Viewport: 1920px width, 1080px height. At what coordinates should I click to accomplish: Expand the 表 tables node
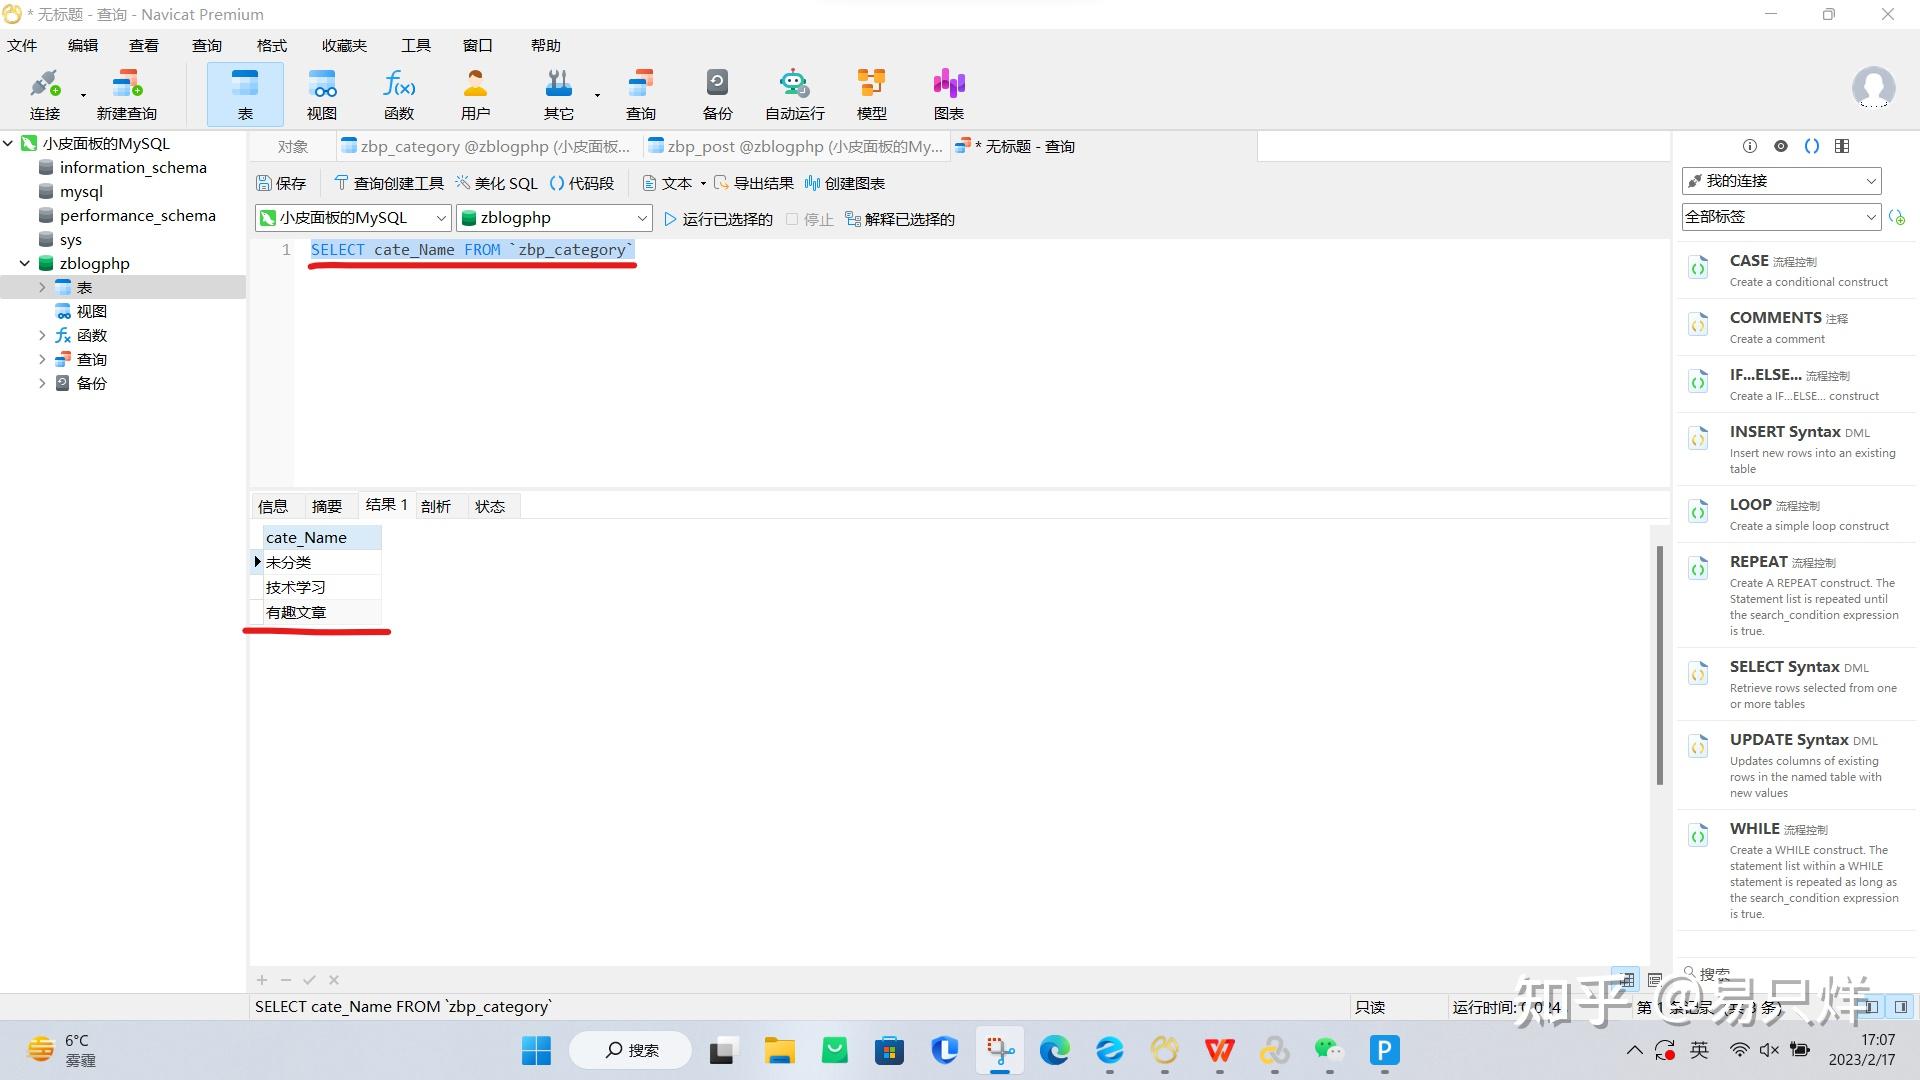click(x=42, y=287)
